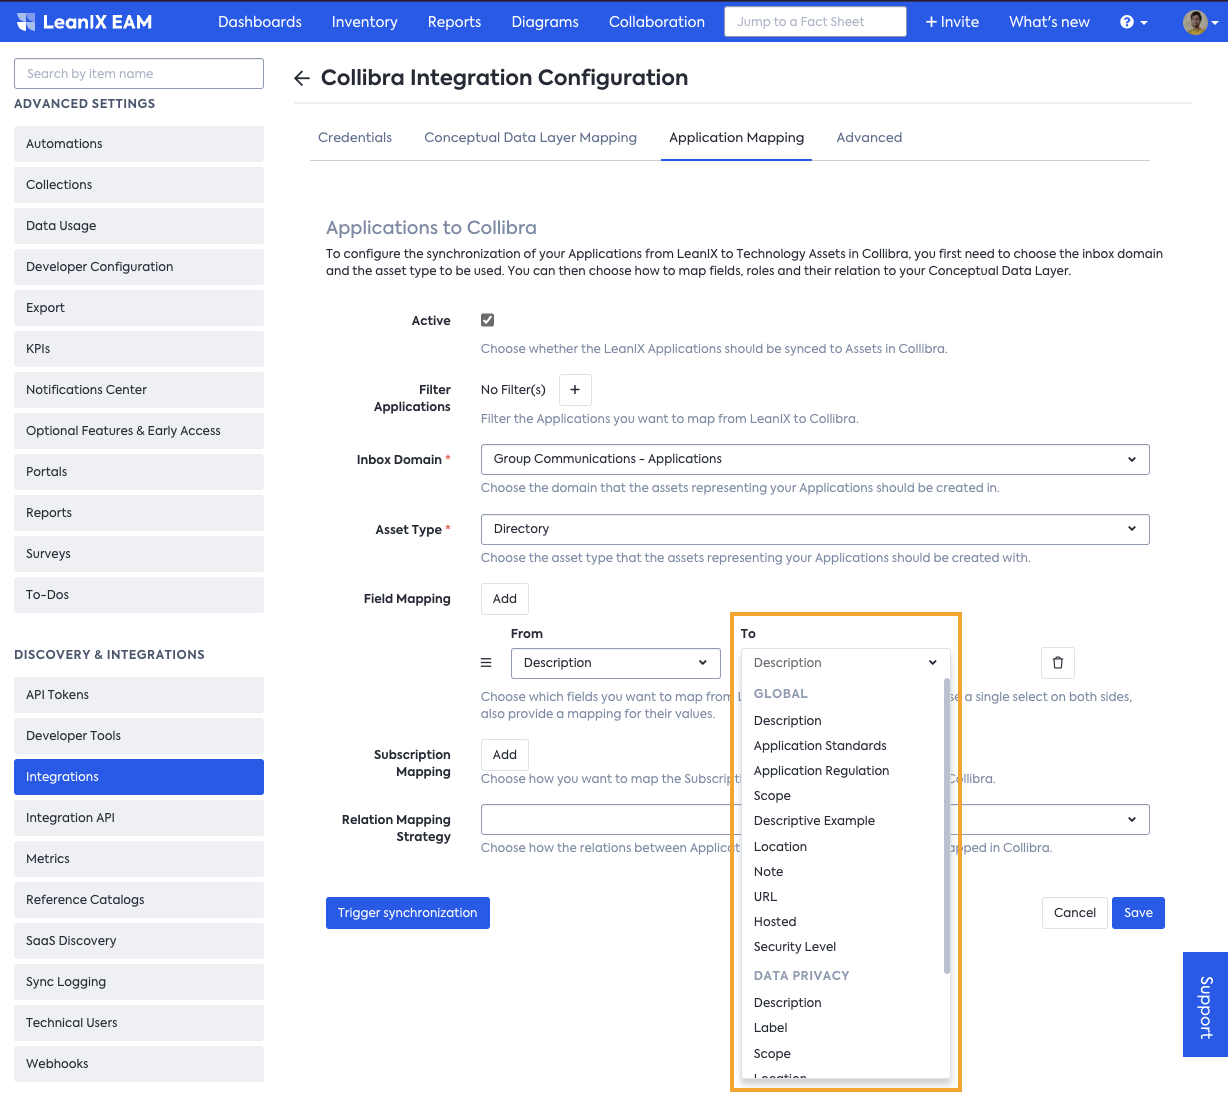
Task: Save the configuration
Action: coord(1138,913)
